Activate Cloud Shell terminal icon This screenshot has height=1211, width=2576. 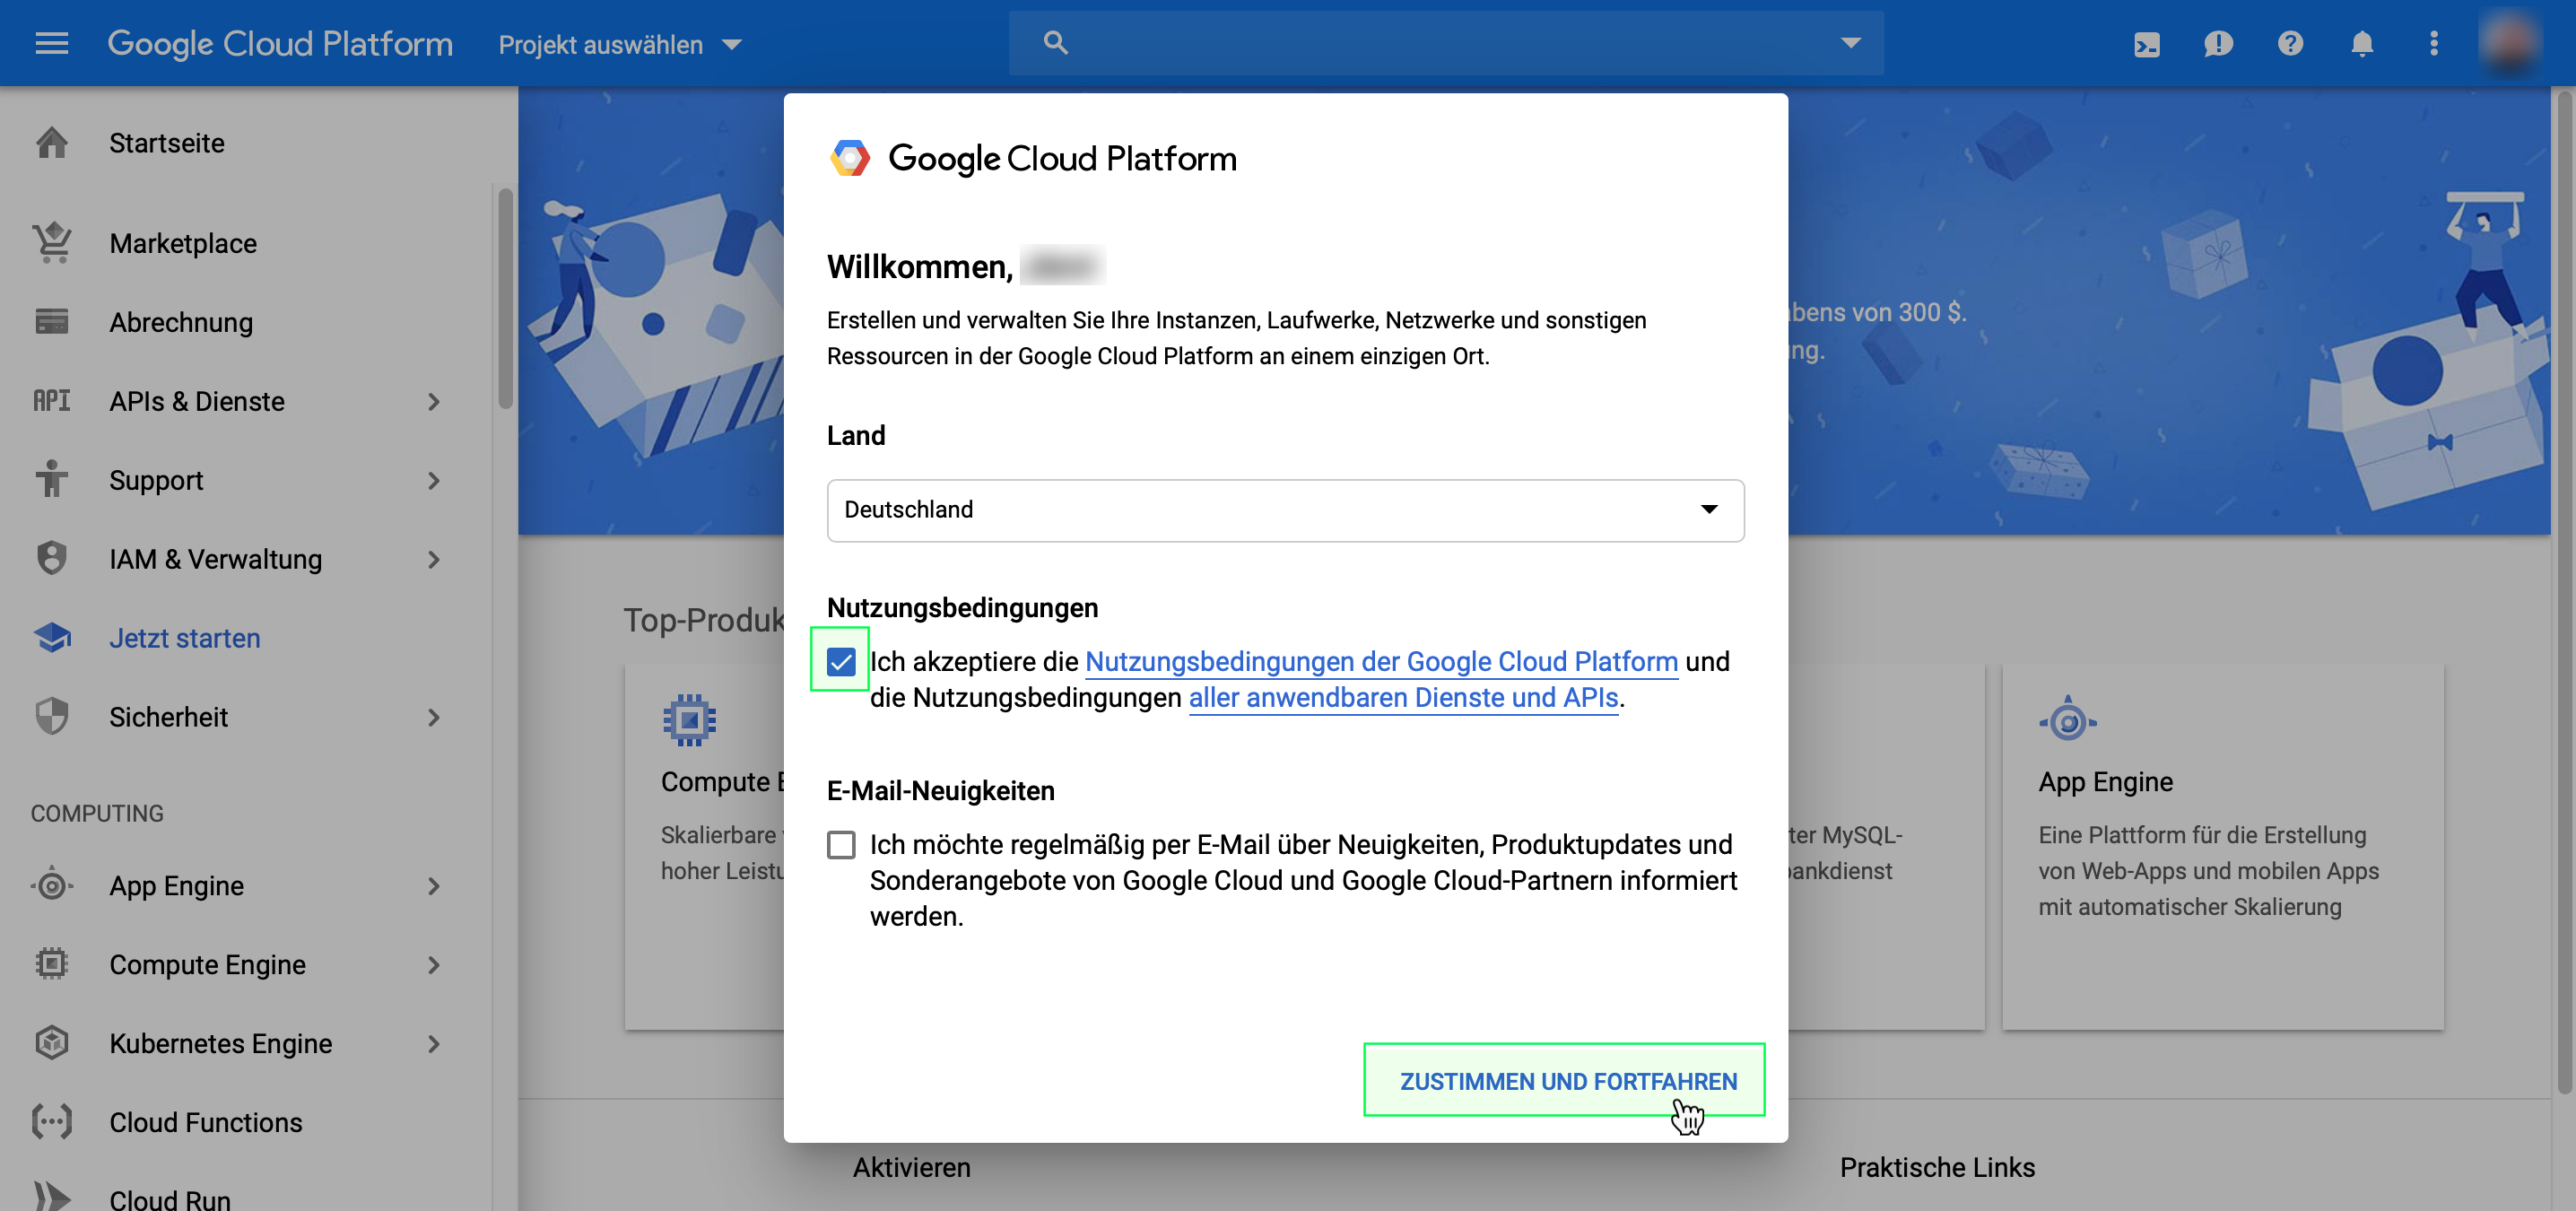pos(2146,44)
